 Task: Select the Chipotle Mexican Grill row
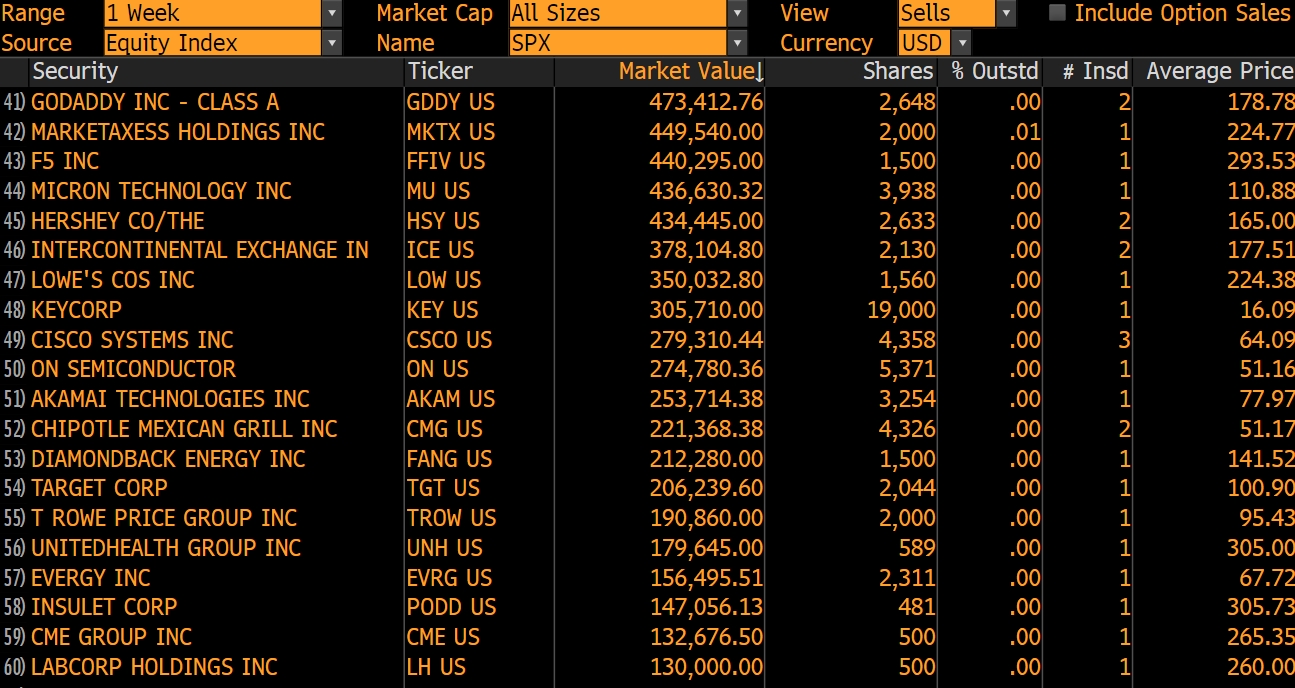click(184, 429)
